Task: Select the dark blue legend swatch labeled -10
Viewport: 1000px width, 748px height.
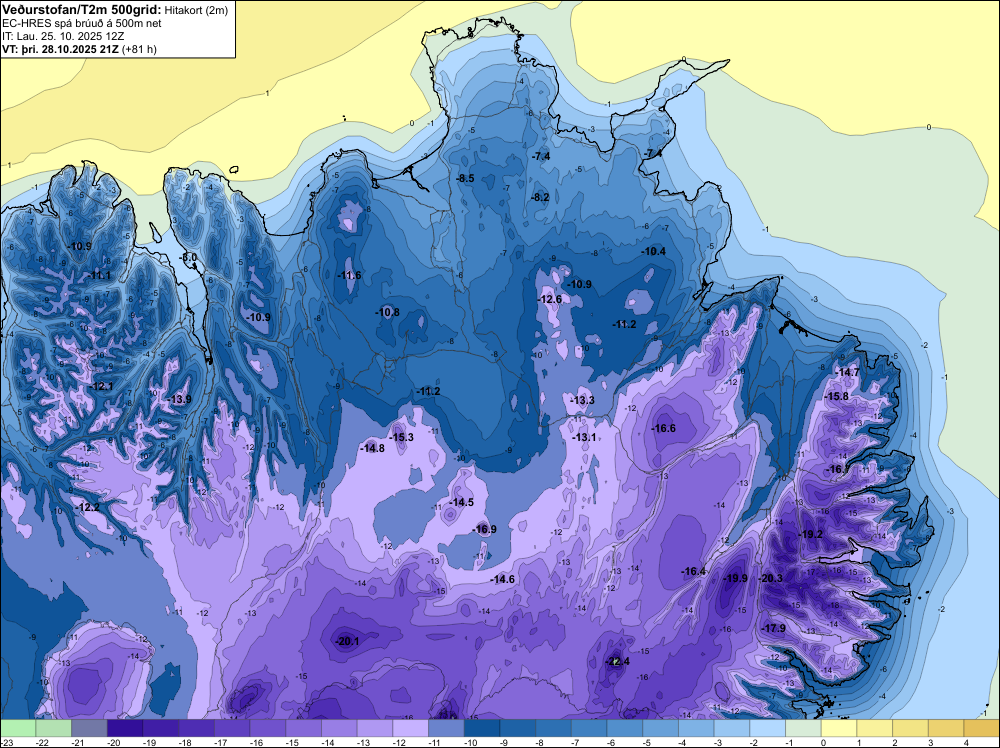Action: [482, 728]
